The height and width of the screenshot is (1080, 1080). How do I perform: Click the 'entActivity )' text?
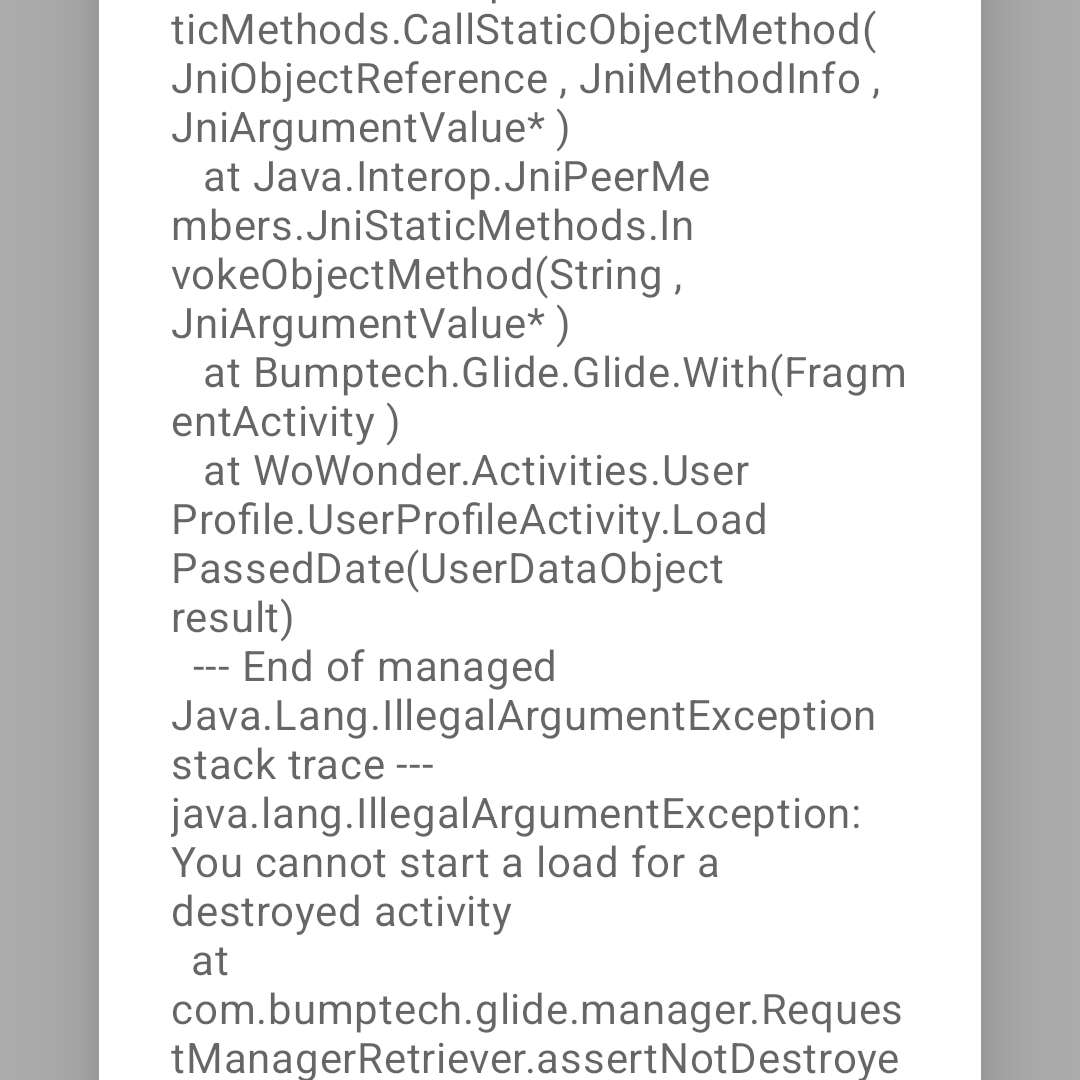coord(285,422)
